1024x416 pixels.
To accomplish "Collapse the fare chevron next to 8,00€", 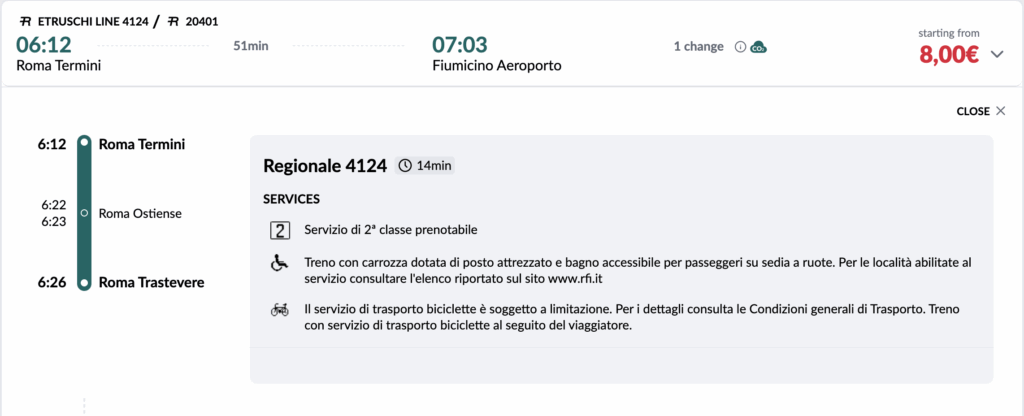I will [996, 55].
